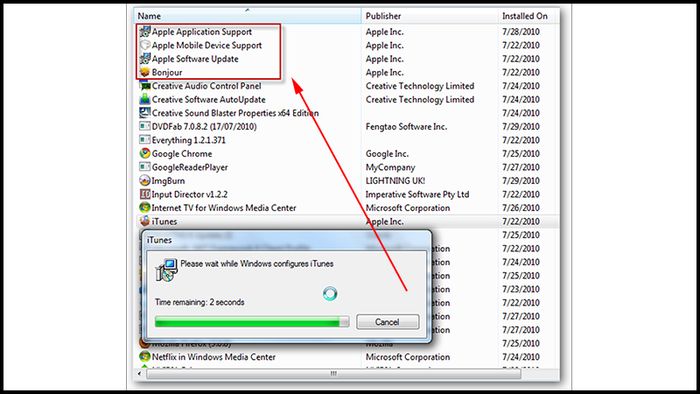
Task: Click the installer icon in iTunes dialog
Action: (167, 270)
